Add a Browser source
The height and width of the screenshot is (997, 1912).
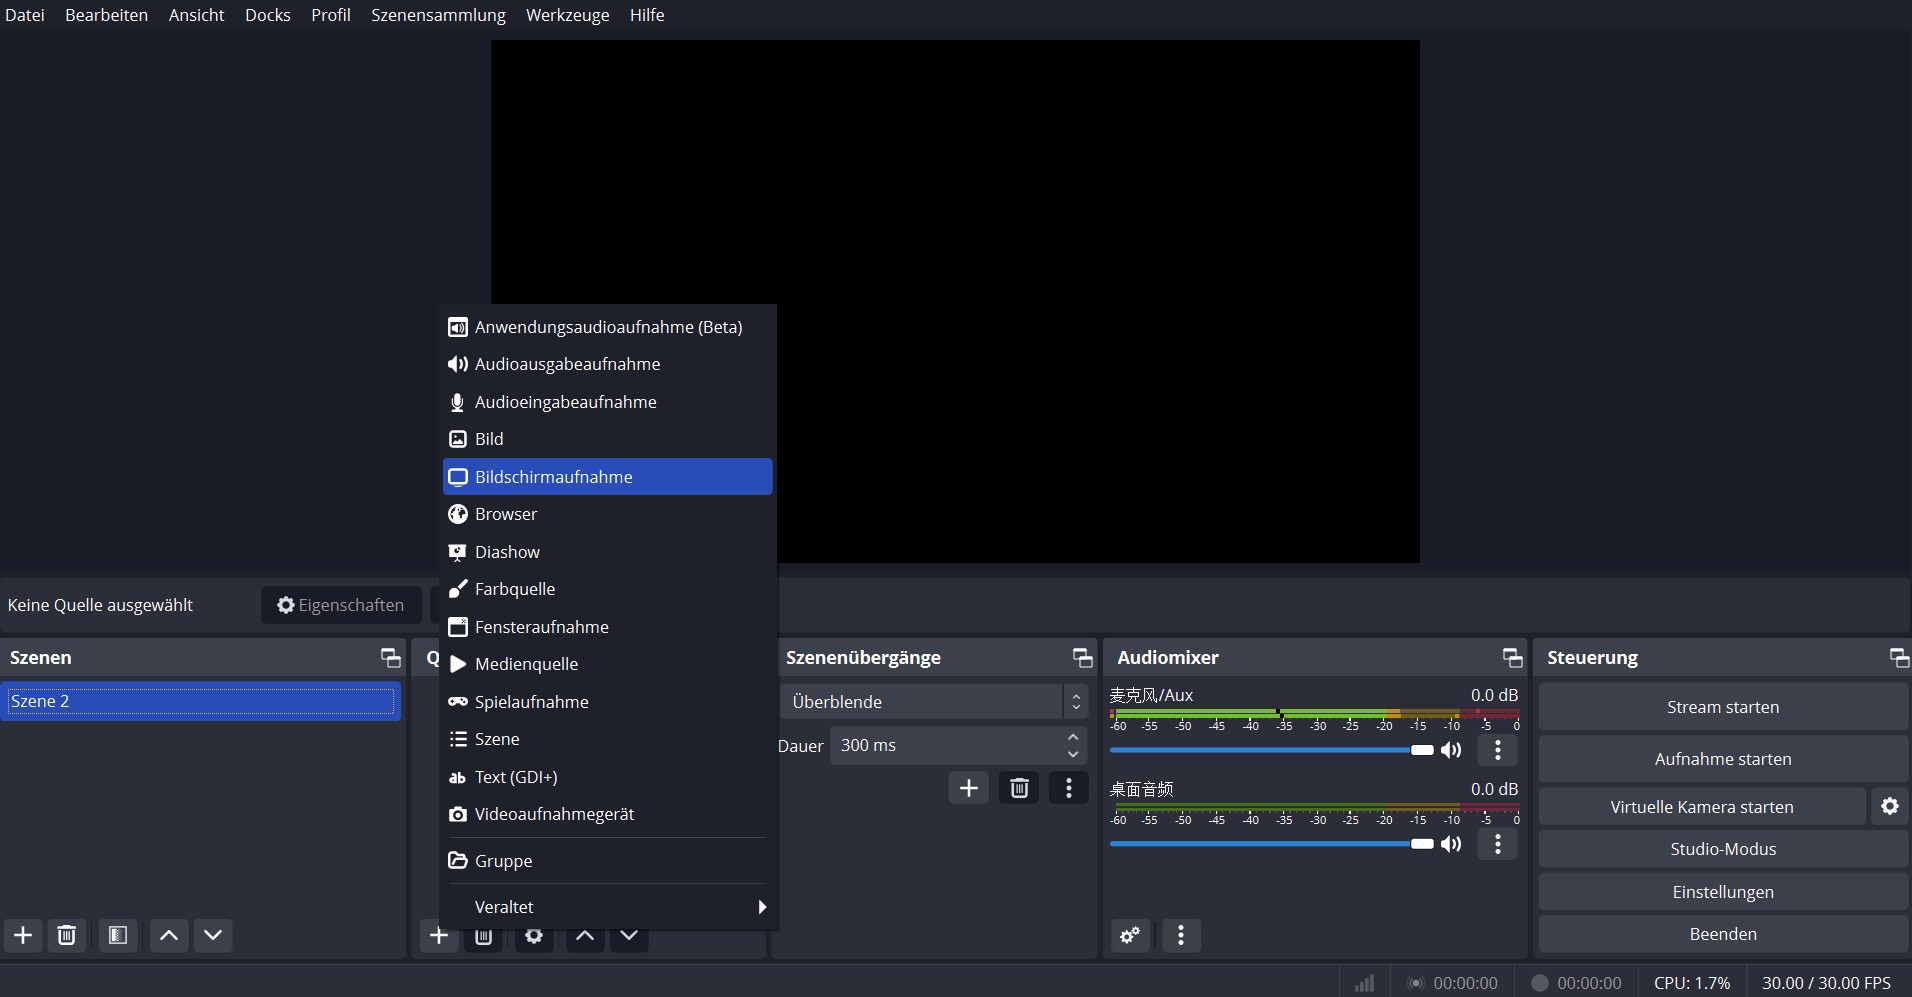(608, 514)
